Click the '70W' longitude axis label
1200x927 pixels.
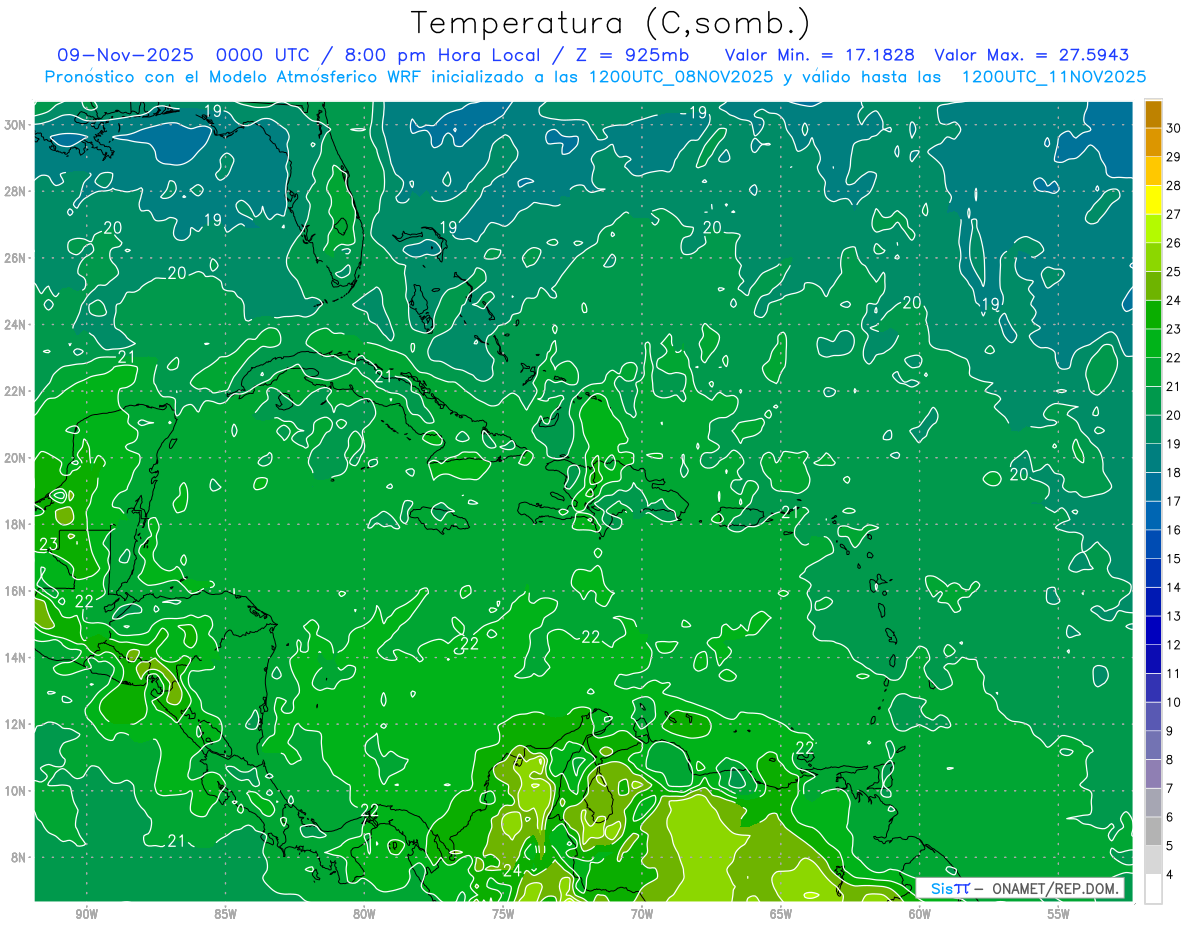tap(642, 913)
